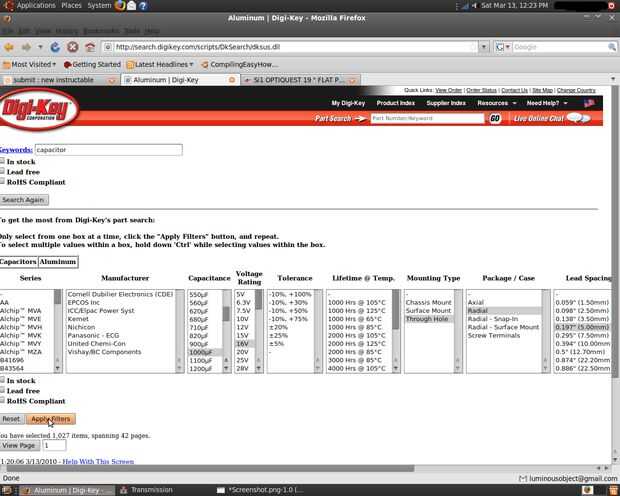Toggle lower In stock checkbox

pos(2,380)
